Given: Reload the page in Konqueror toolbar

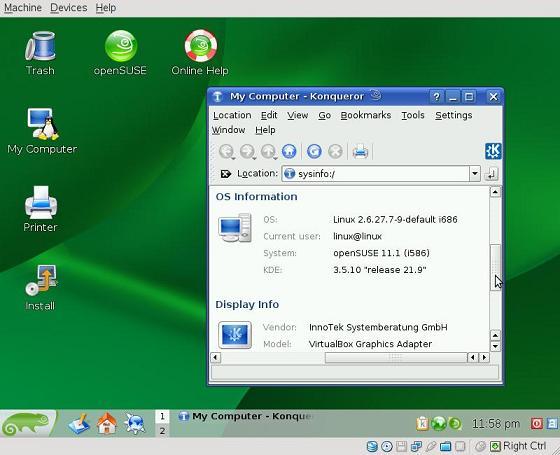Looking at the screenshot, I should tap(314, 151).
